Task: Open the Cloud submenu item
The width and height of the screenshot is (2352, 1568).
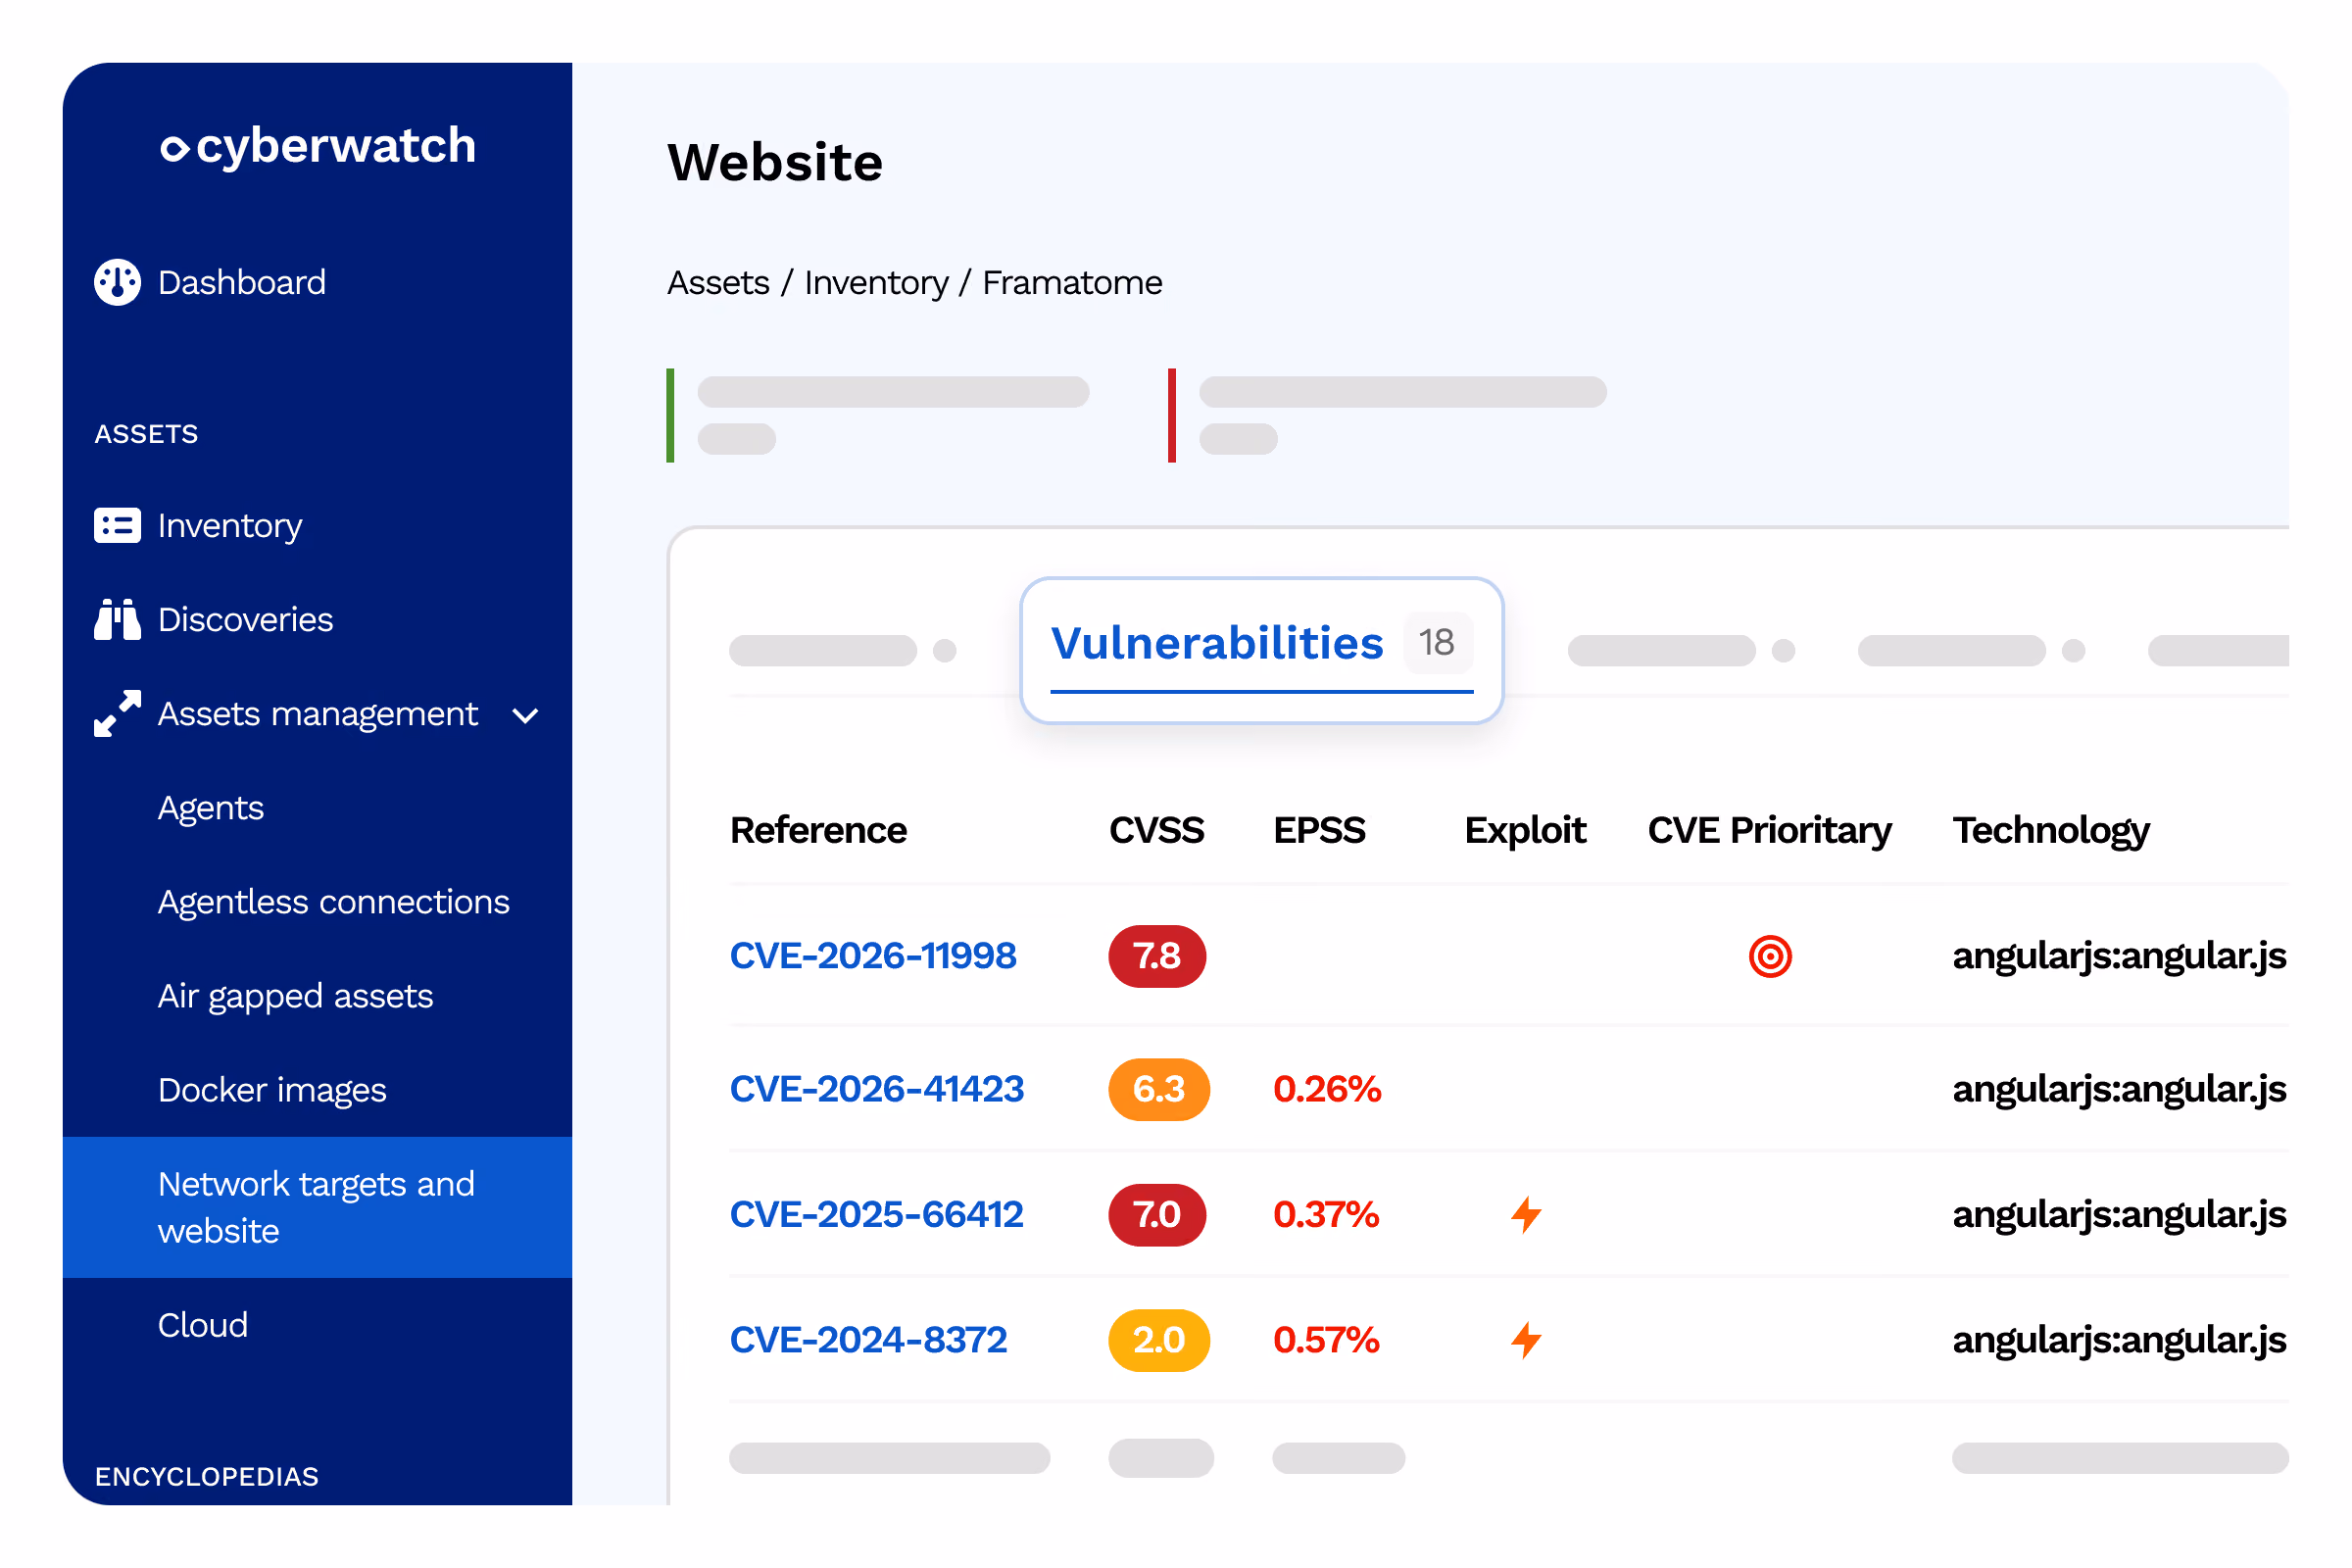Action: point(203,1325)
